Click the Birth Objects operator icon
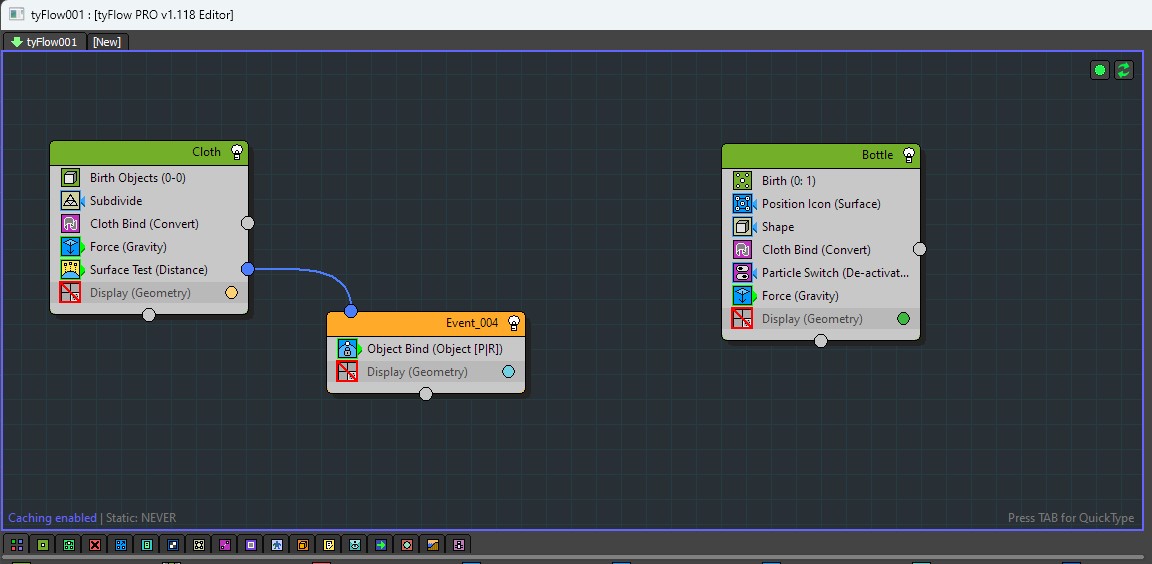Image resolution: width=1152 pixels, height=564 pixels. (71, 178)
